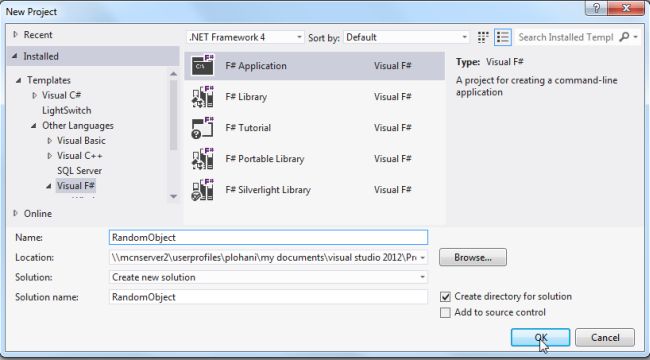The image size is (650, 360).
Task: Select the F# Application template icon
Action: pos(203,66)
